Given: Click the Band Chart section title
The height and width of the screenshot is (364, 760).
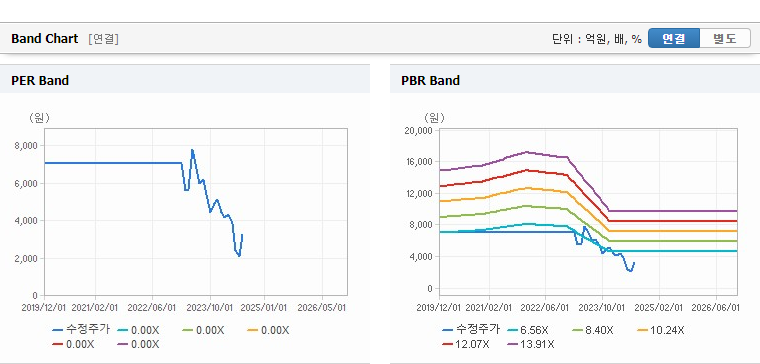Looking at the screenshot, I should [45, 39].
